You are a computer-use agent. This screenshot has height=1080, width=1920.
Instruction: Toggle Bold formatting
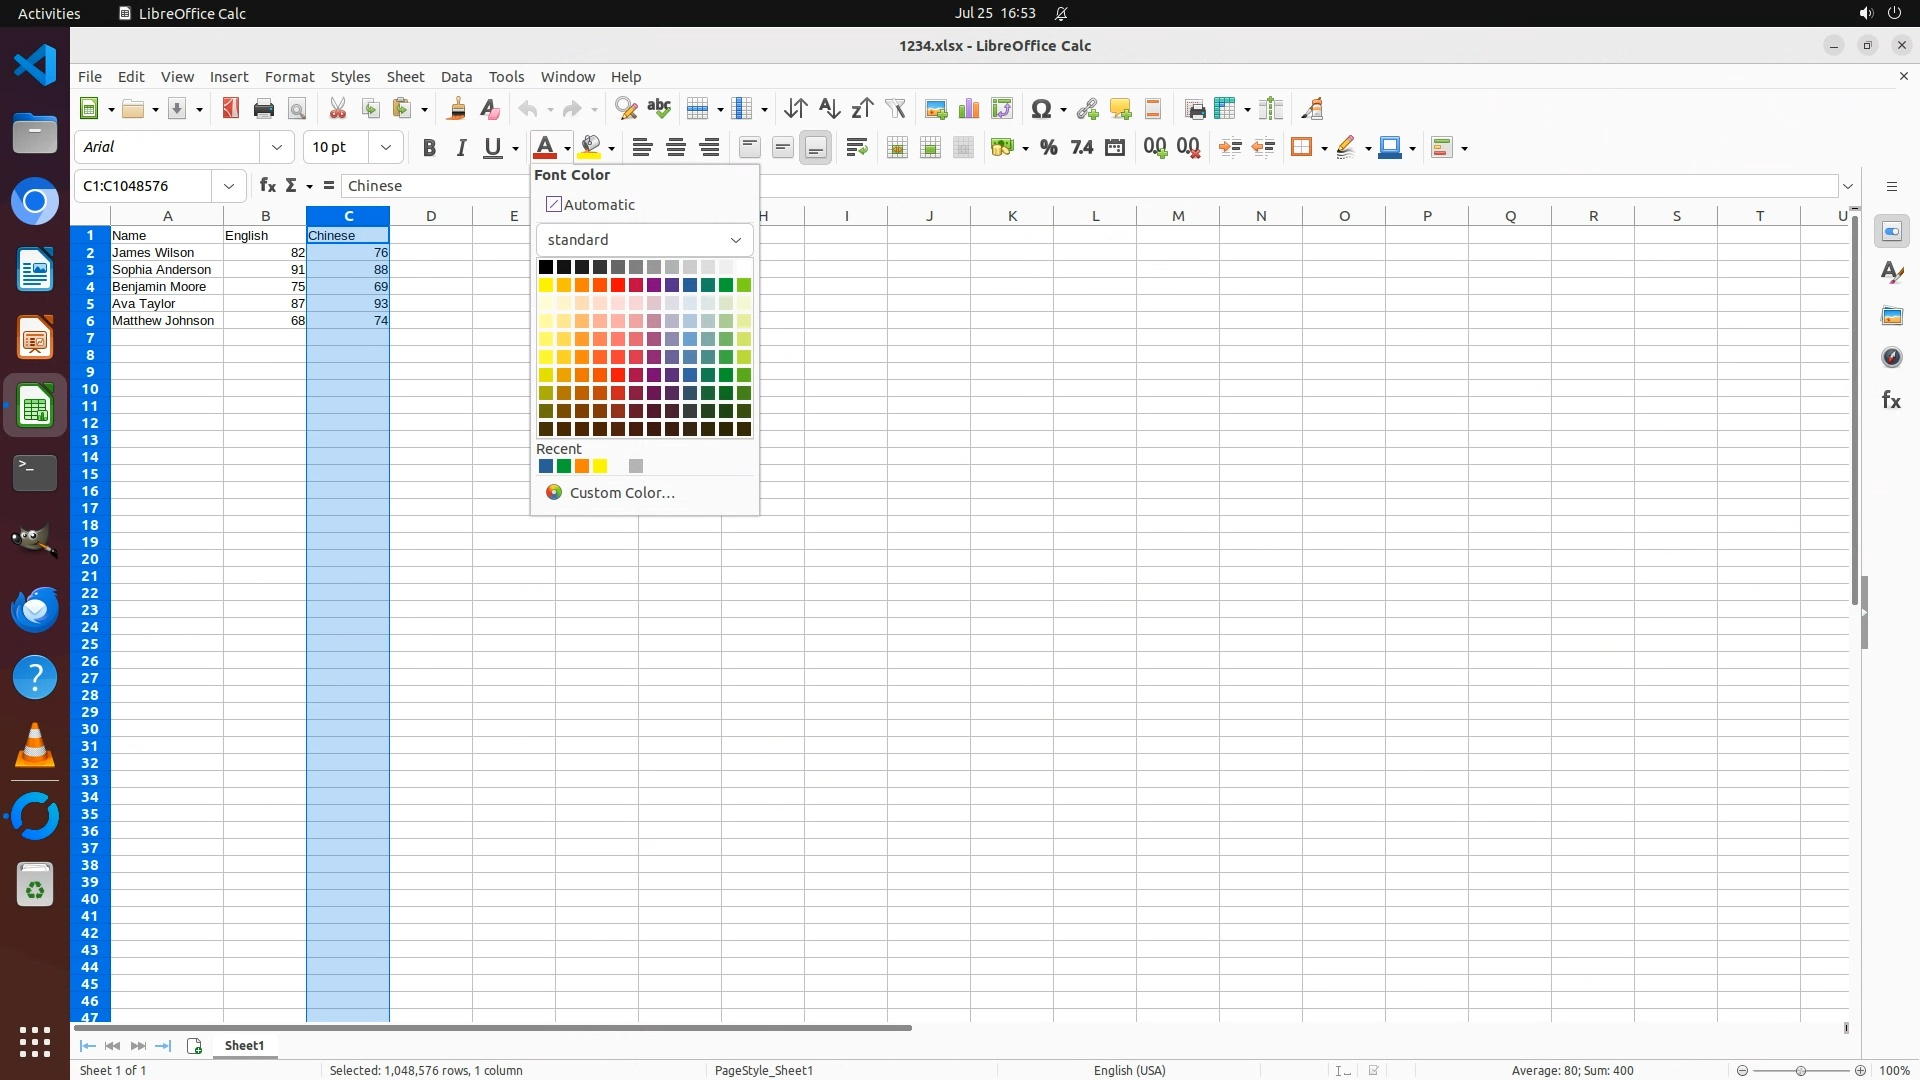[x=429, y=148]
